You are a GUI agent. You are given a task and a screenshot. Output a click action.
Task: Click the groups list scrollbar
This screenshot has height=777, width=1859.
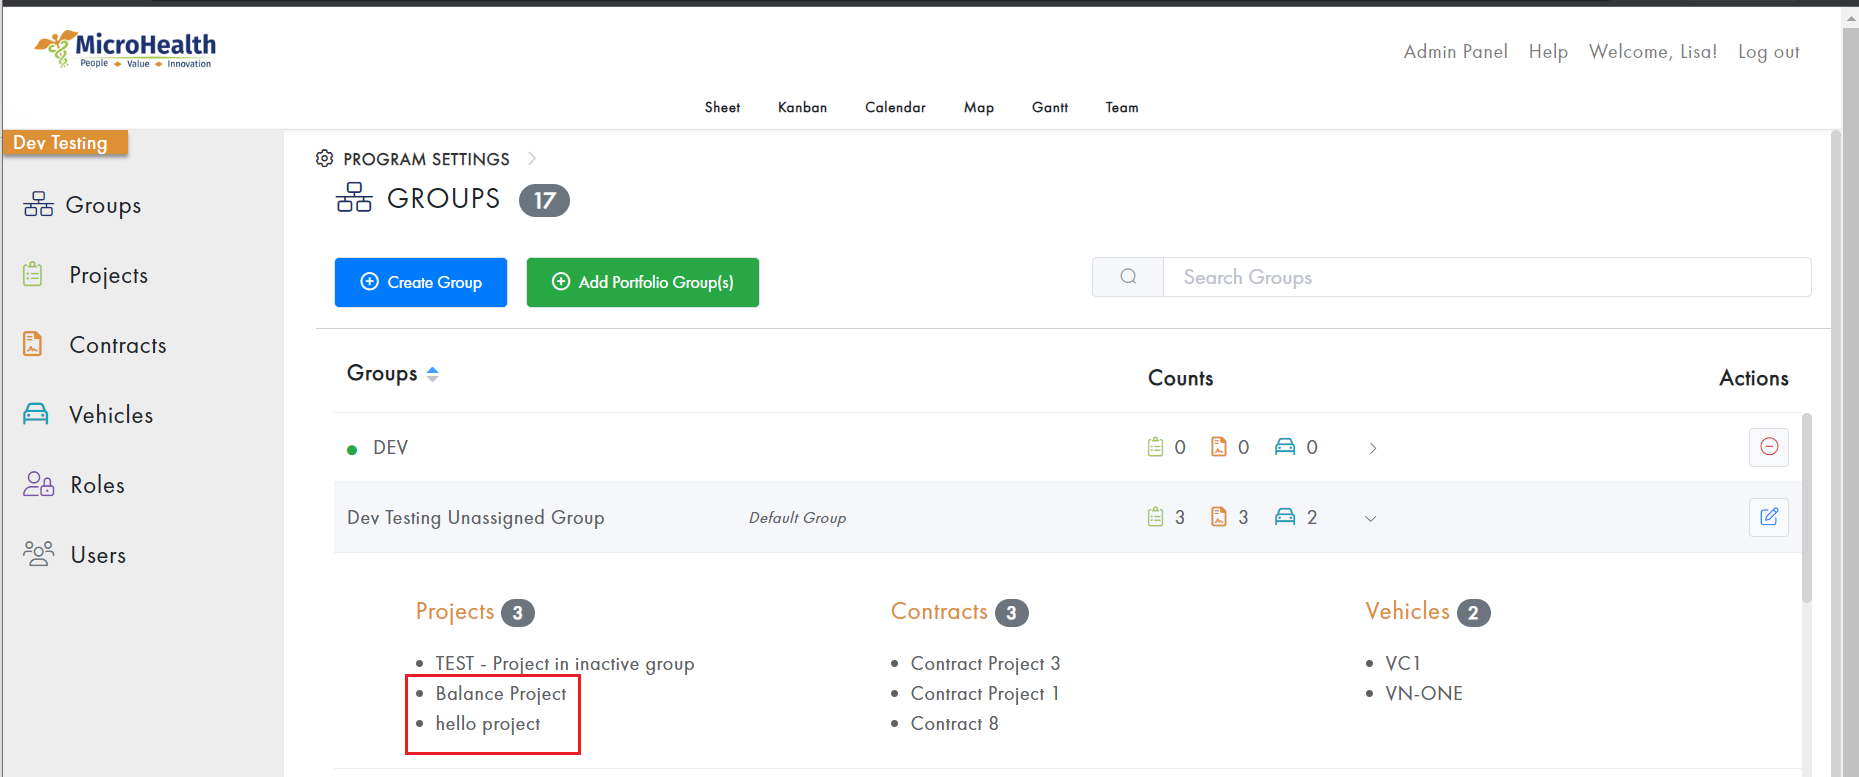1807,508
